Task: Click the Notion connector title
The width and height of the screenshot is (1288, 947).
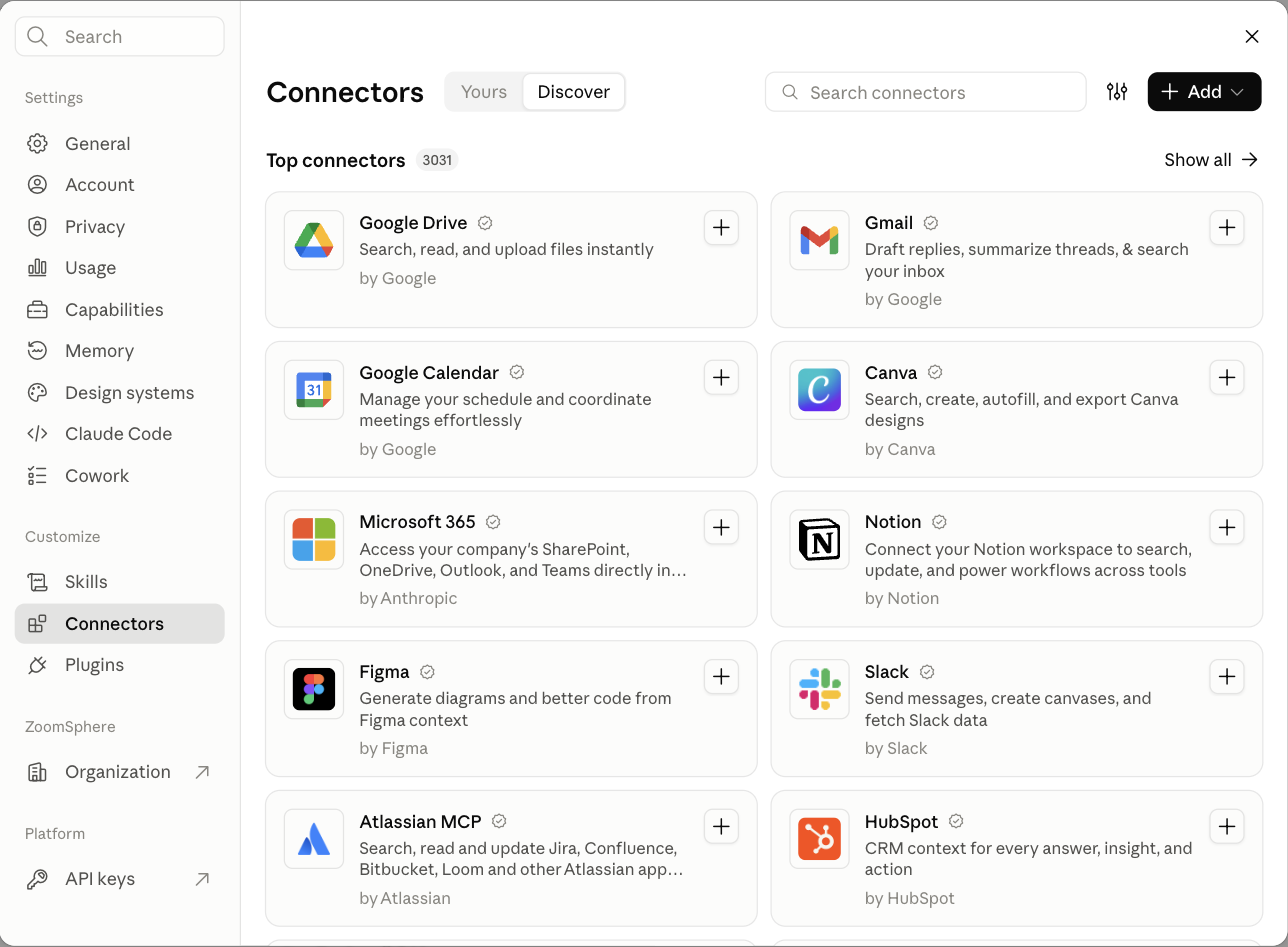Action: coord(893,522)
